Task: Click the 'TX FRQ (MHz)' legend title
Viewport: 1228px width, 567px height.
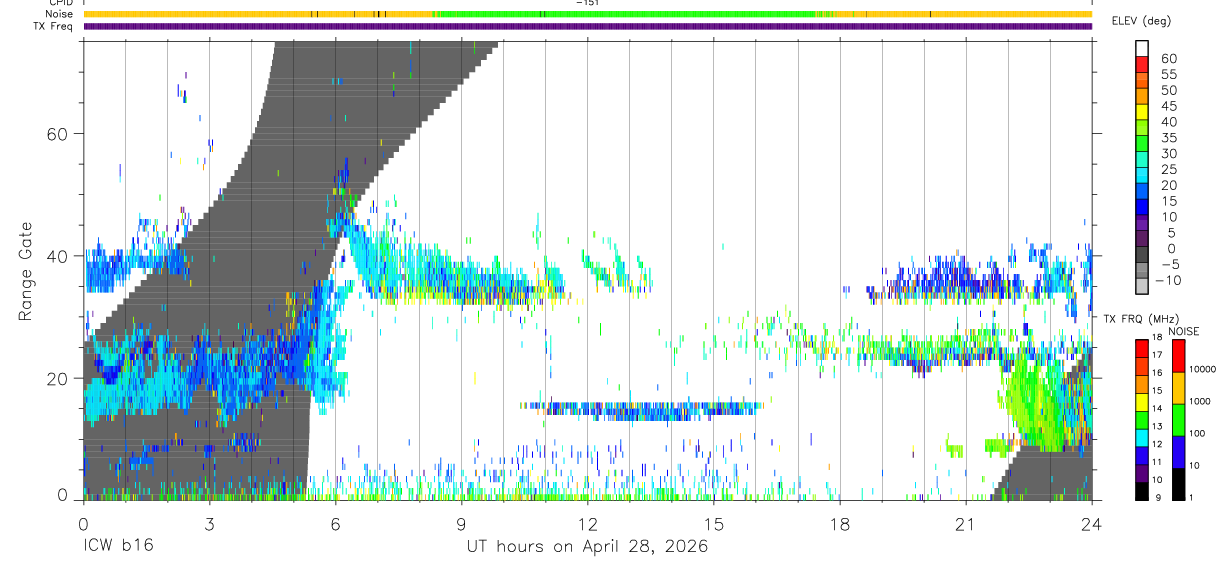Action: click(x=1140, y=318)
